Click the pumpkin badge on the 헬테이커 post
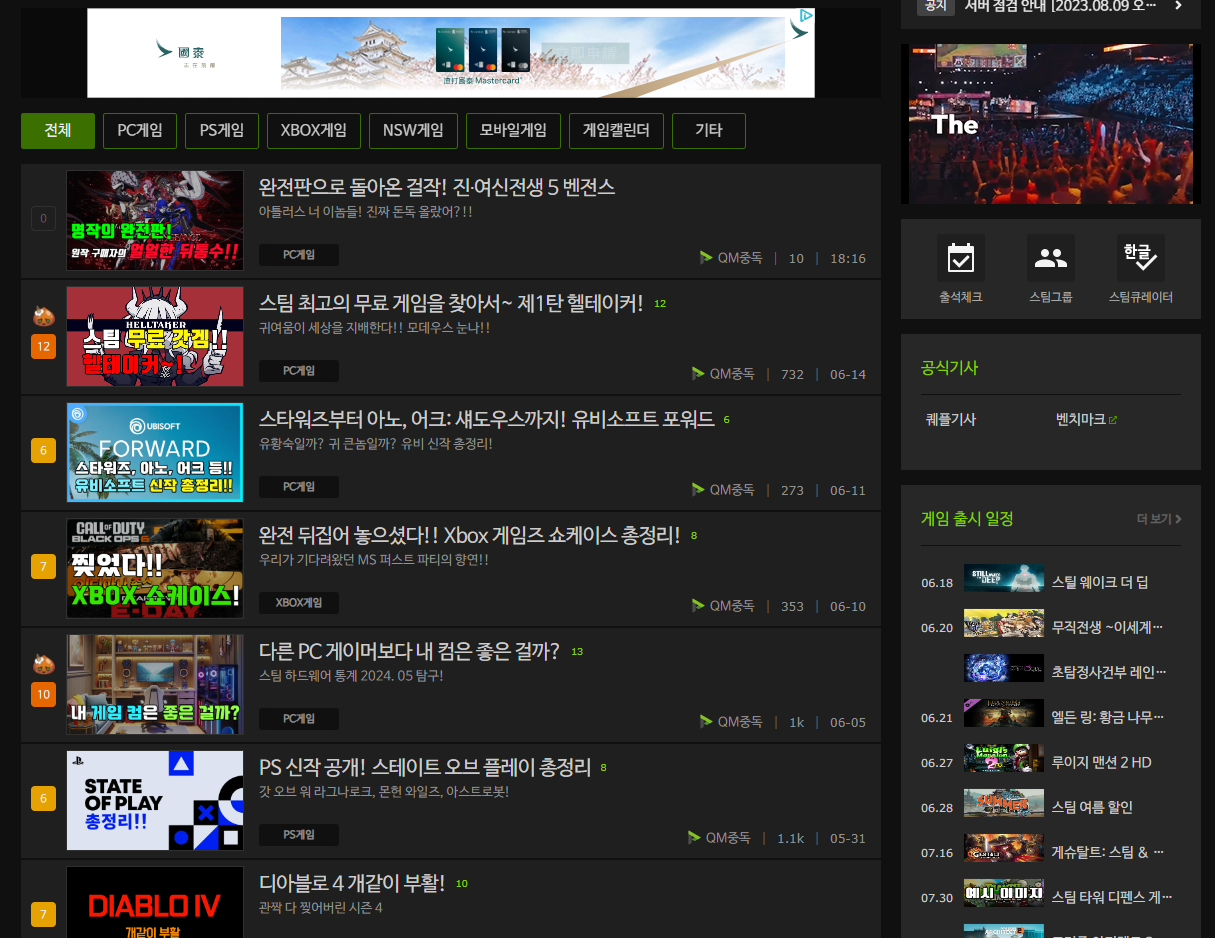 tap(43, 317)
